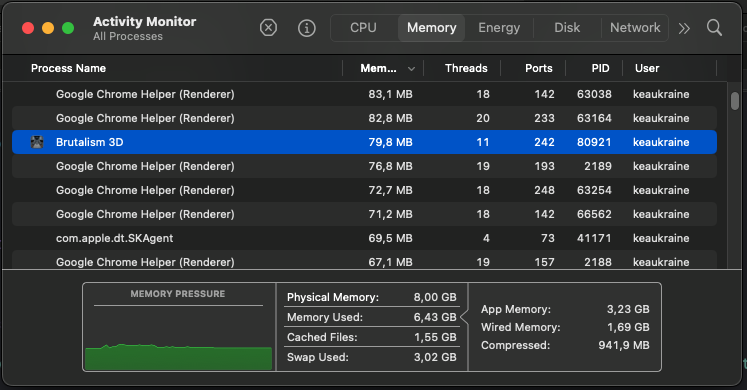Click the 69,5 MB memory value

tap(390, 238)
